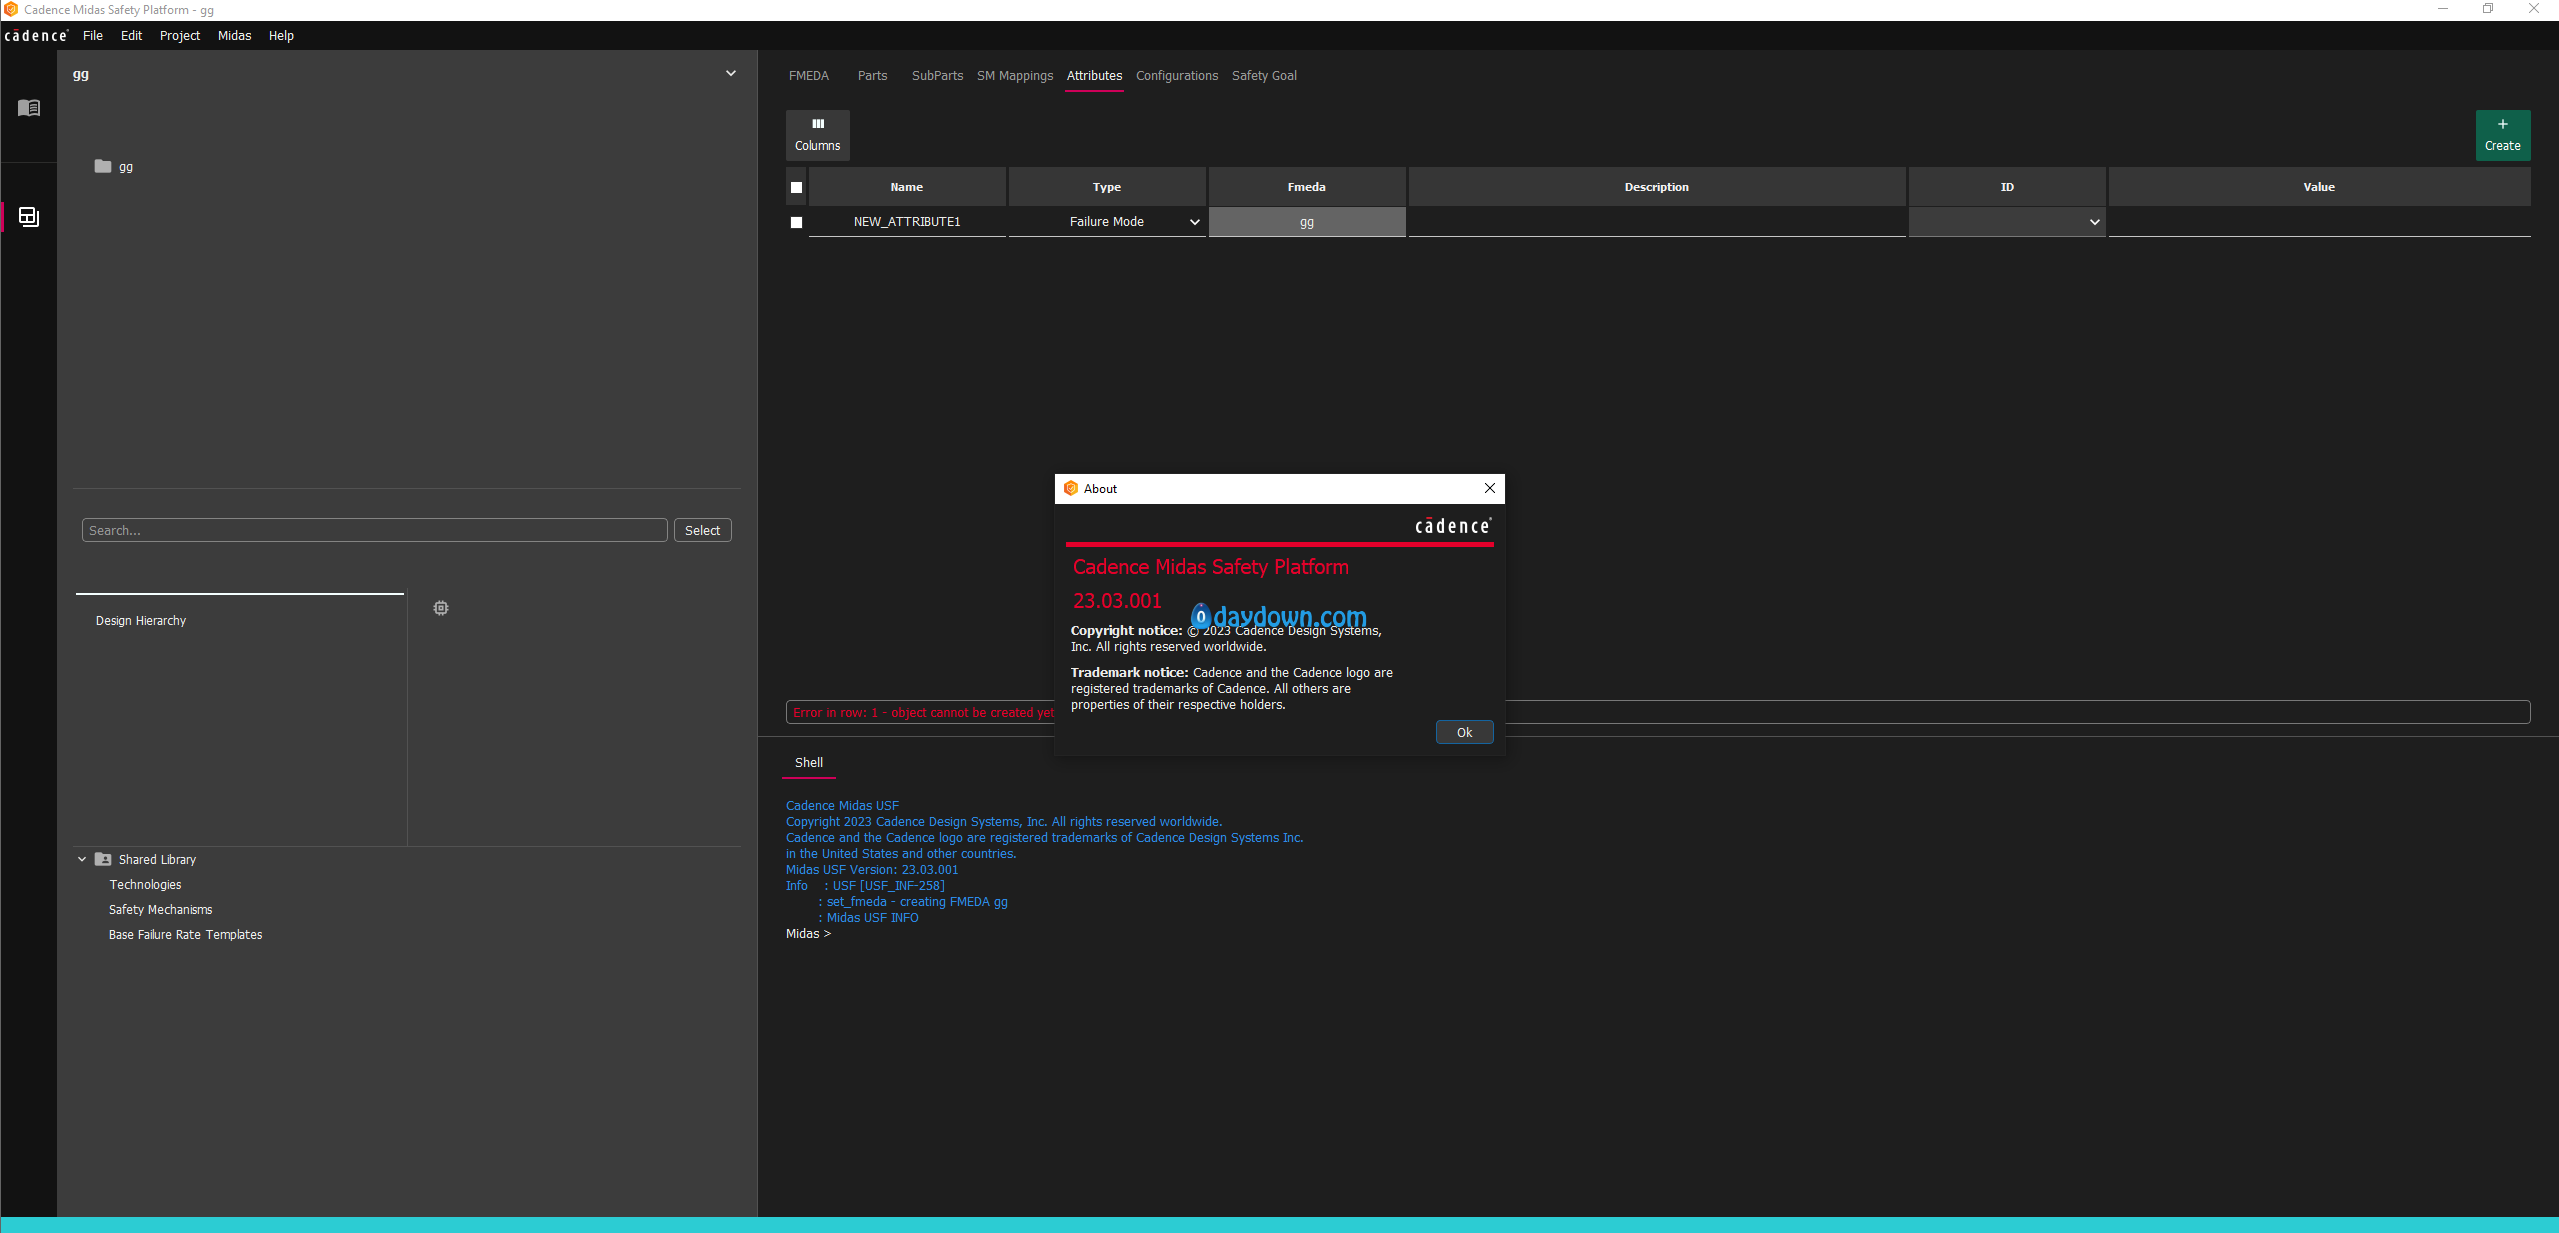
Task: Click the Fmeda column header
Action: pyautogui.click(x=1306, y=187)
